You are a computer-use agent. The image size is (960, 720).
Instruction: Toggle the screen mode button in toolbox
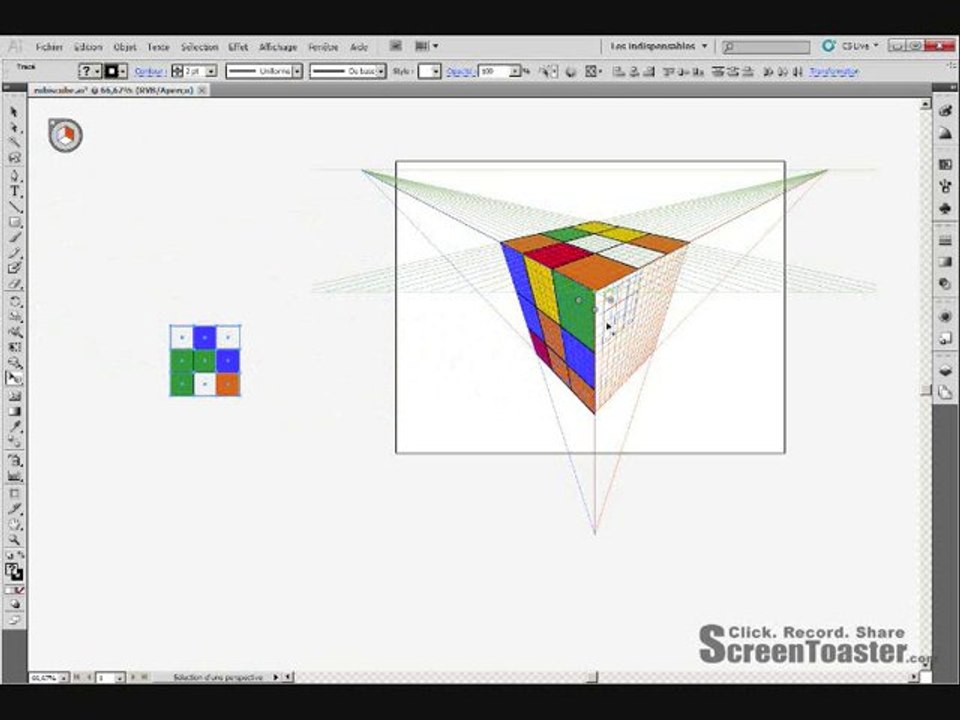15,620
